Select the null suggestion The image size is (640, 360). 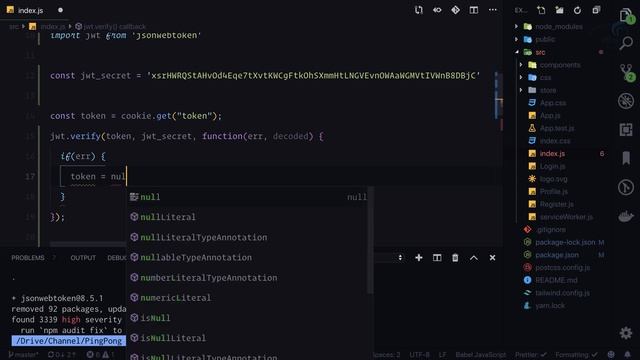pos(247,197)
